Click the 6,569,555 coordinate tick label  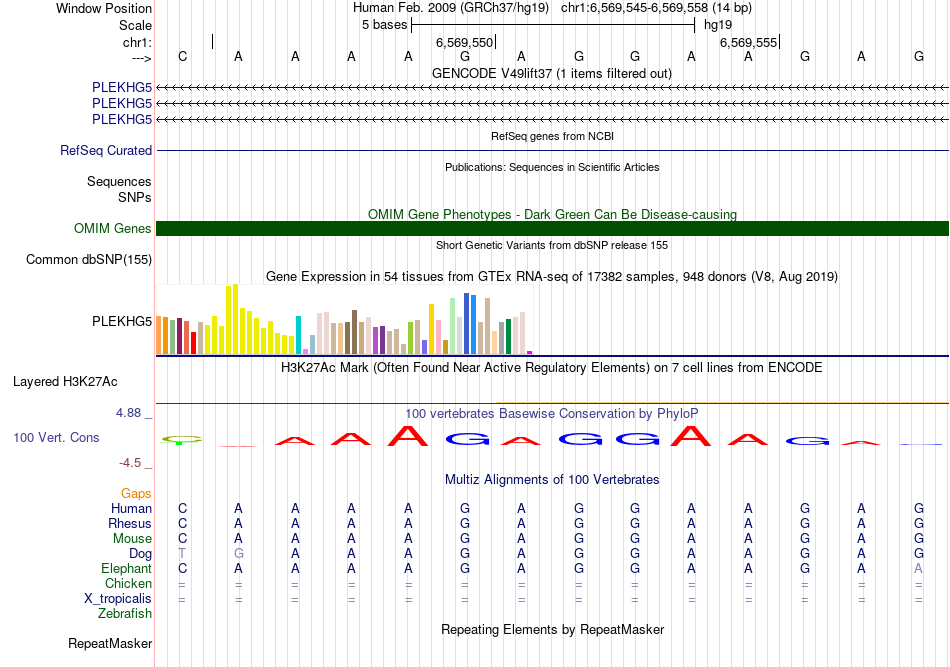point(748,42)
